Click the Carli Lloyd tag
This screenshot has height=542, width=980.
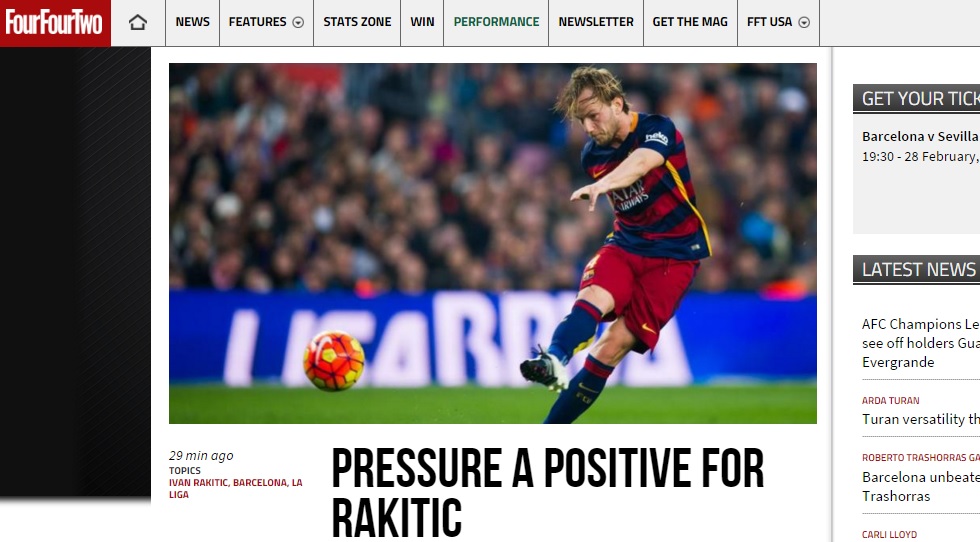889,534
